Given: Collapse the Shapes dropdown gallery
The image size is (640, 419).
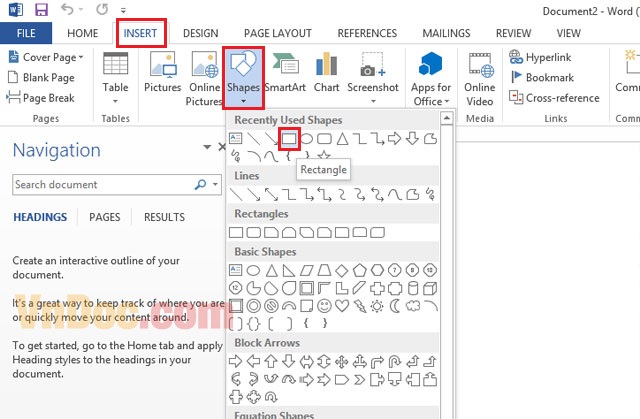Looking at the screenshot, I should tap(245, 77).
